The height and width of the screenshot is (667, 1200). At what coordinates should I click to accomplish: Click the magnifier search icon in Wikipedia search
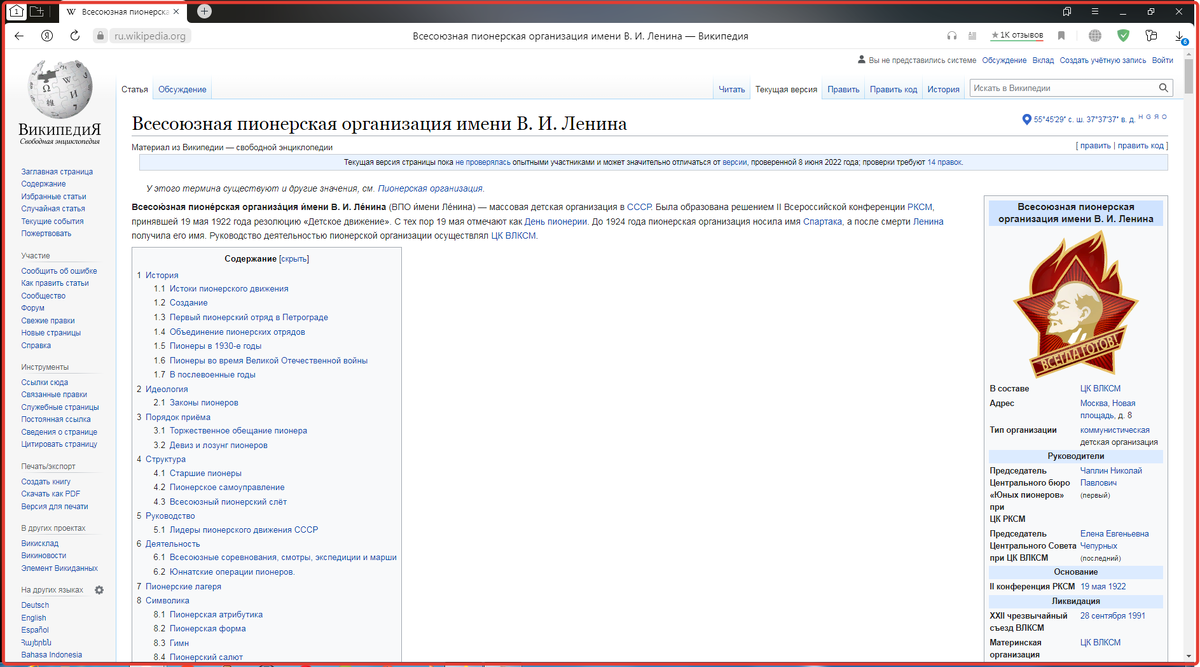[1164, 88]
